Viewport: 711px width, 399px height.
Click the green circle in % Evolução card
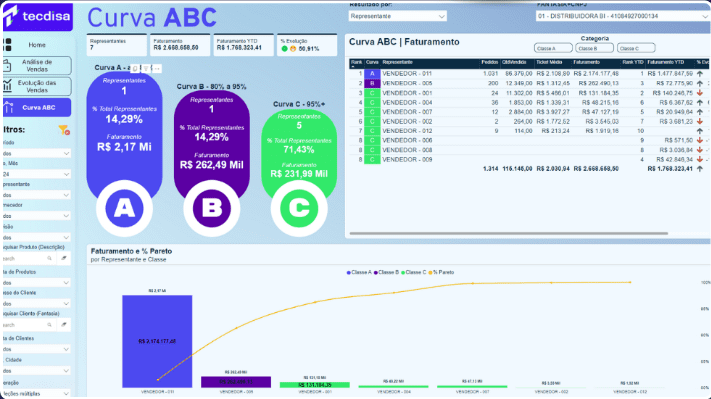click(284, 49)
